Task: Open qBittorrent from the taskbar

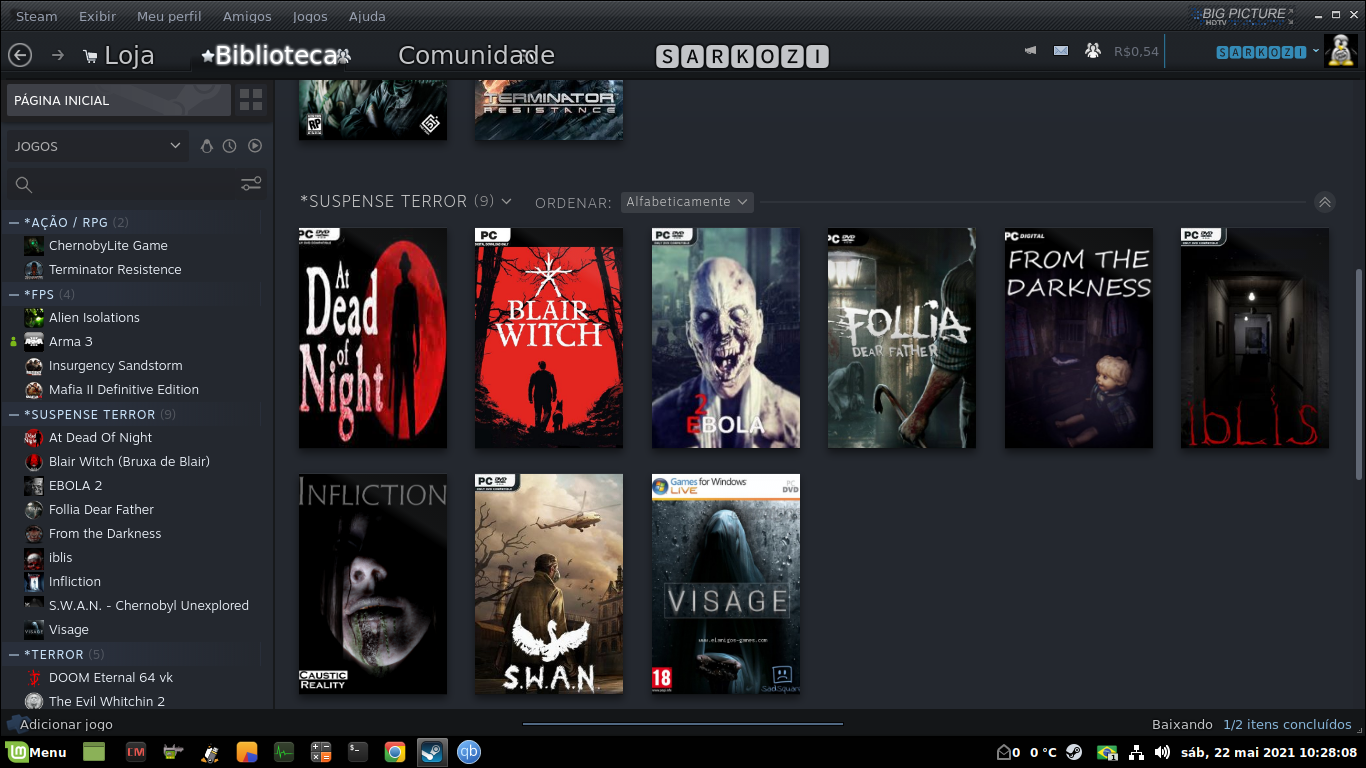Action: coord(468,752)
